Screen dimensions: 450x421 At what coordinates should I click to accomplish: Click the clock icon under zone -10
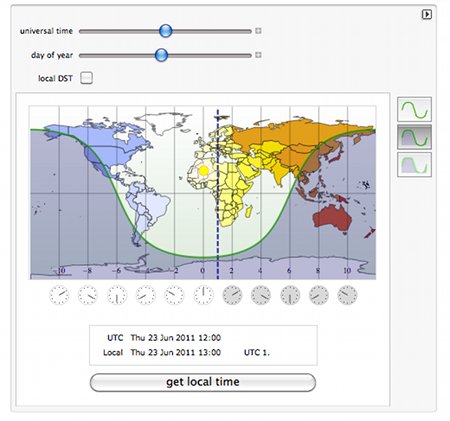click(59, 295)
